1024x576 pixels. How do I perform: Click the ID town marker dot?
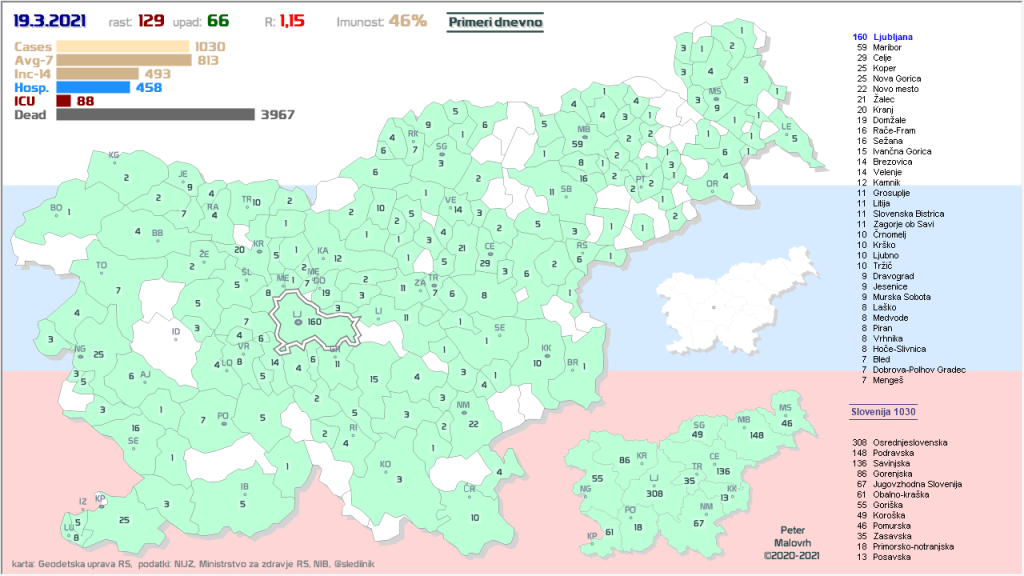coord(177,338)
